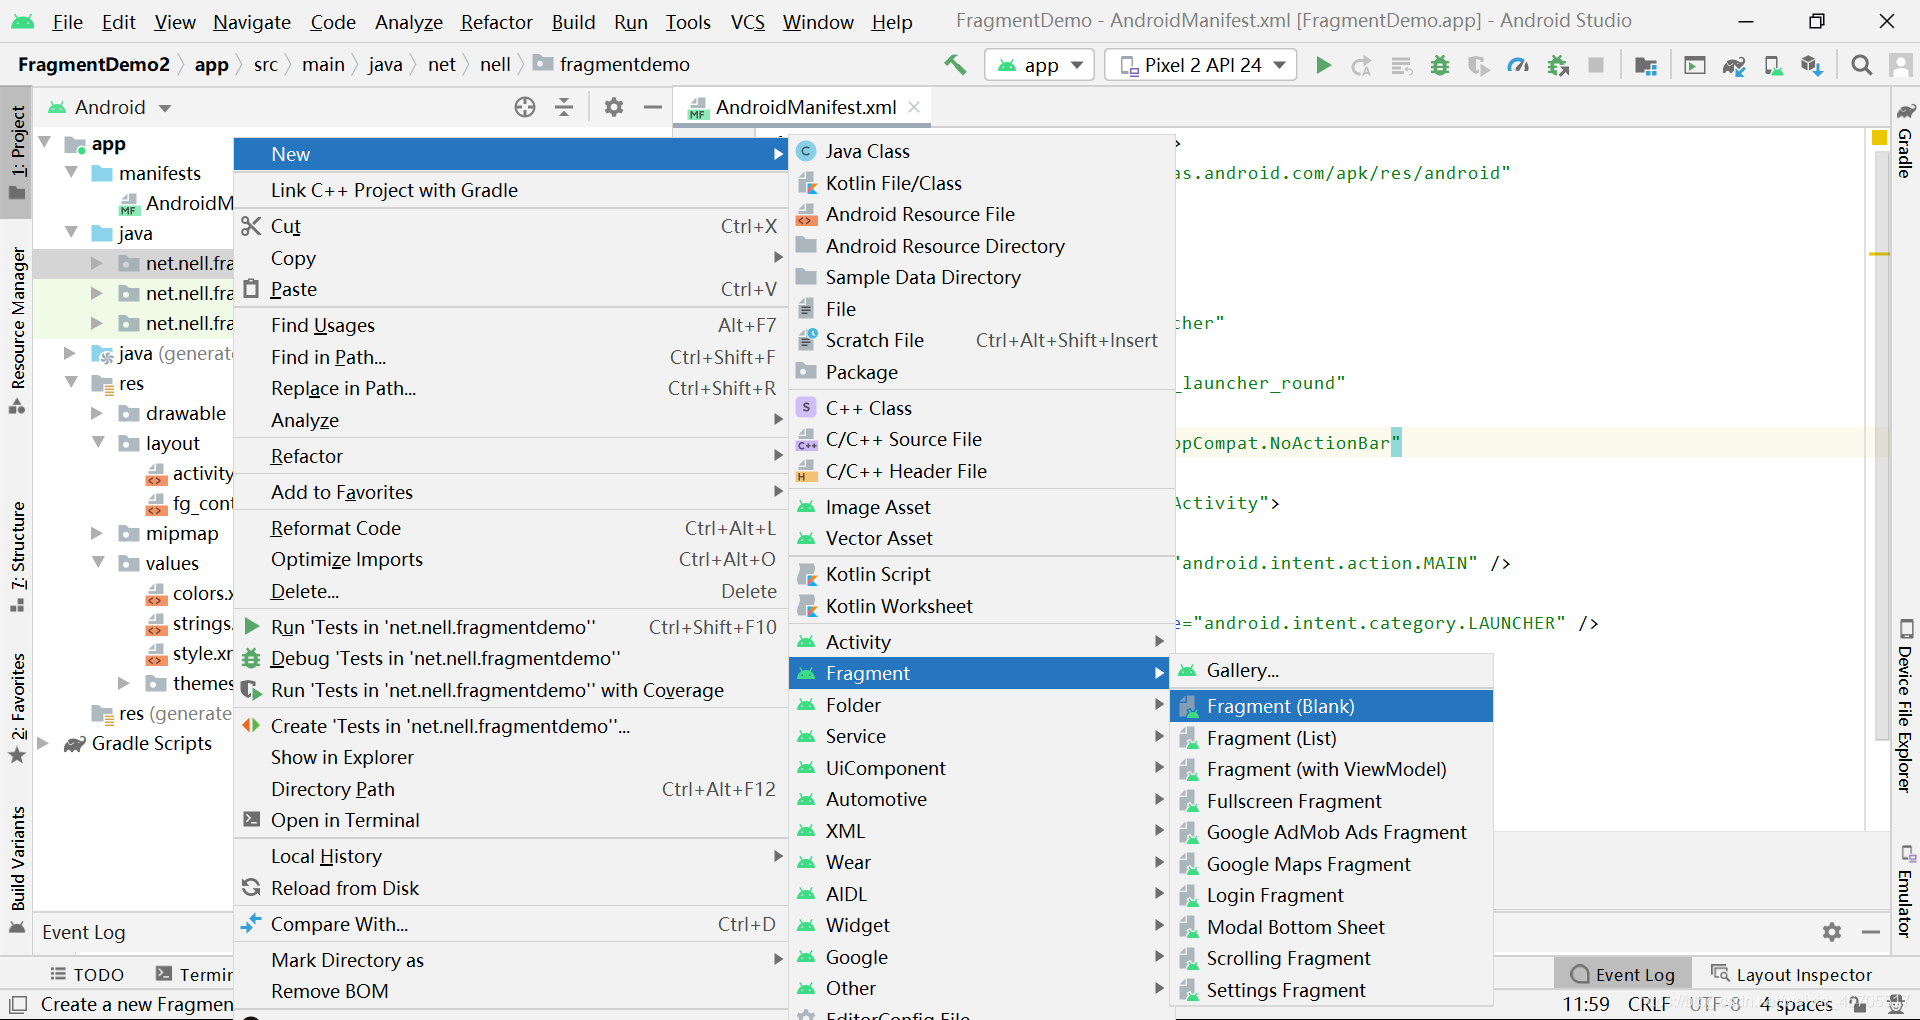Toggle the Build Variants side panel
Image resolution: width=1920 pixels, height=1020 pixels.
click(17, 868)
